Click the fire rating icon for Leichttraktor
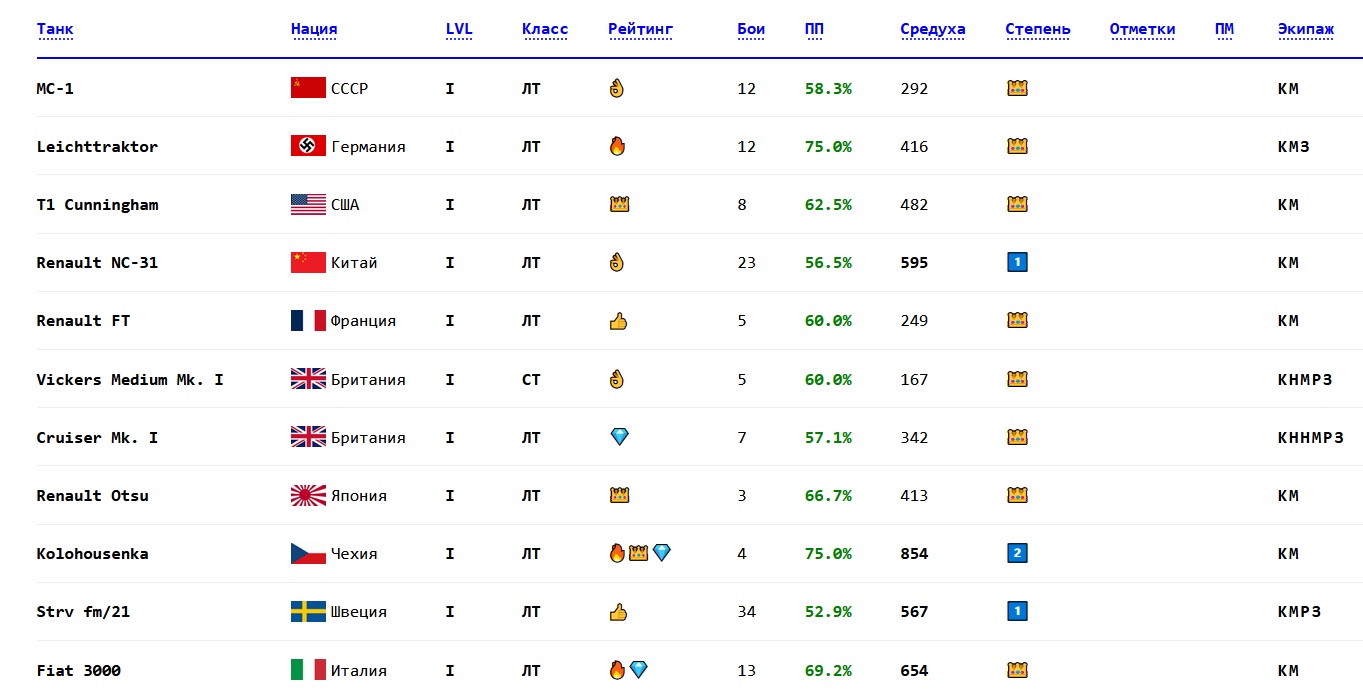Viewport: 1363px width, 696px height. 617,146
